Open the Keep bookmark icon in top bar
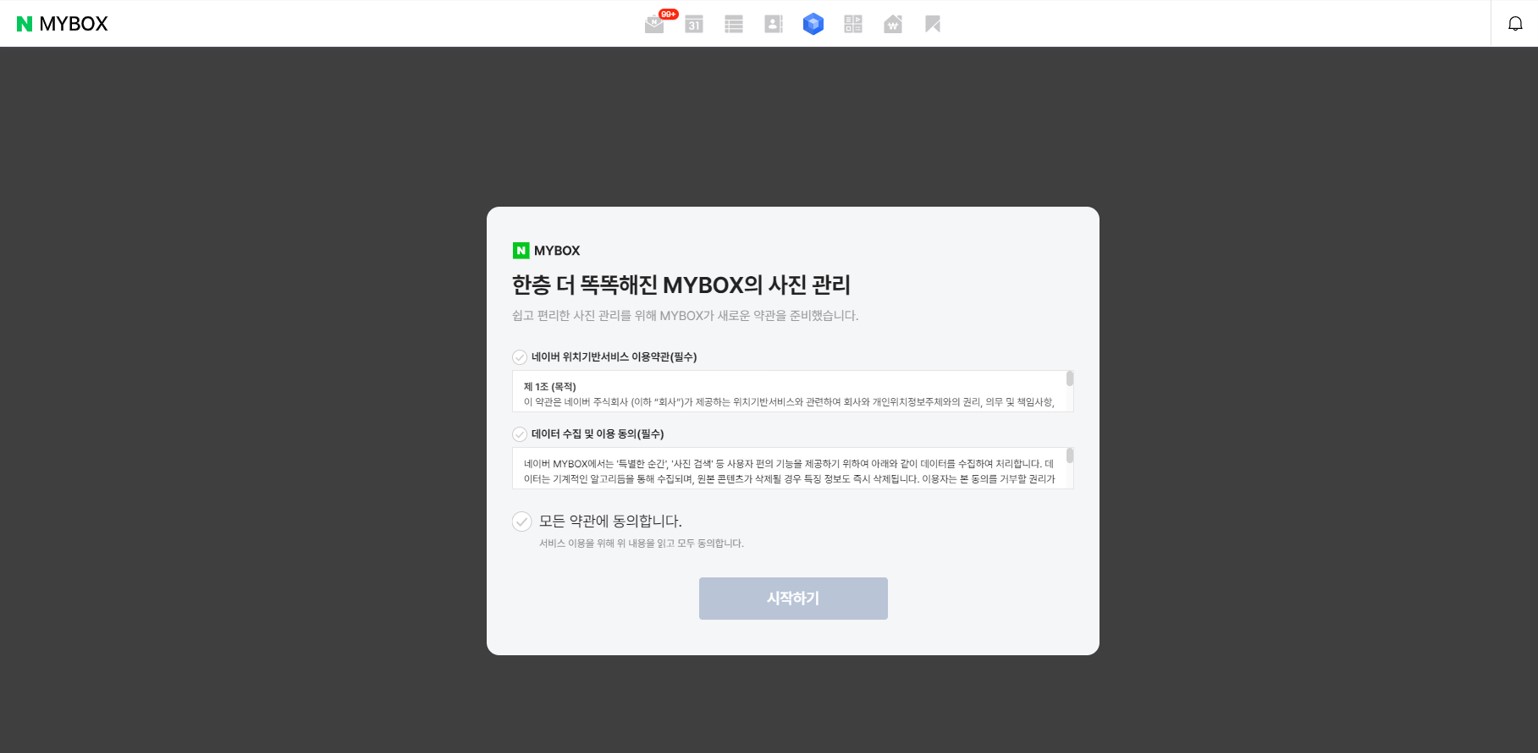The height and width of the screenshot is (753, 1538). pyautogui.click(x=933, y=24)
